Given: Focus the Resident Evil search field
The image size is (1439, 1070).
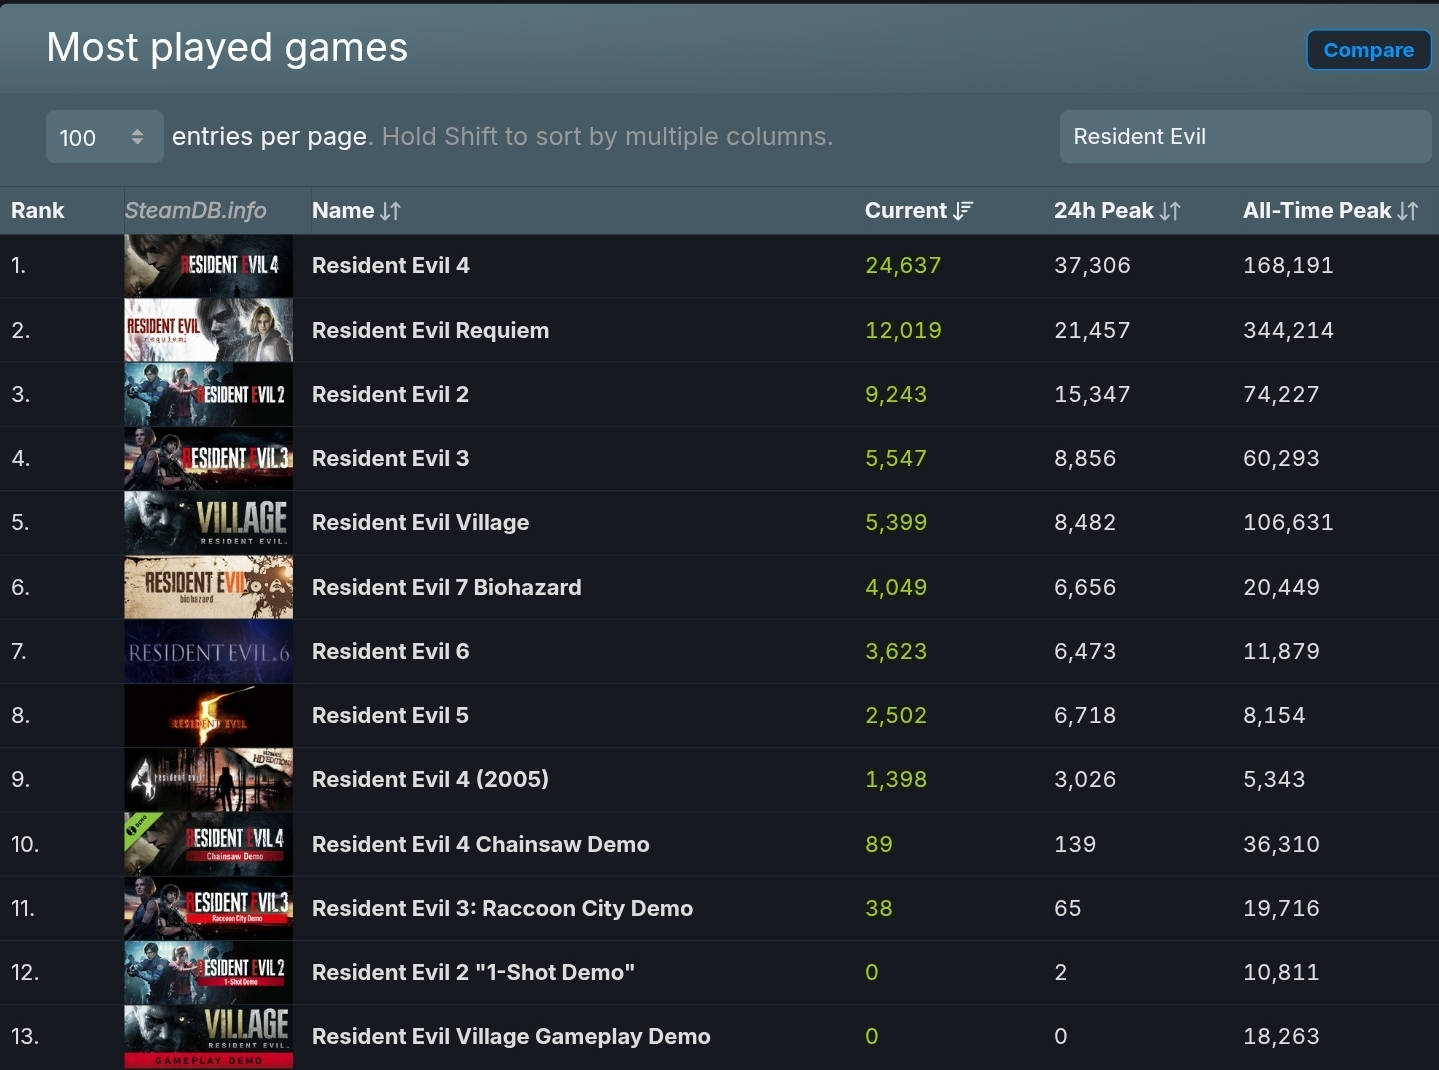Looking at the screenshot, I should click(1245, 137).
